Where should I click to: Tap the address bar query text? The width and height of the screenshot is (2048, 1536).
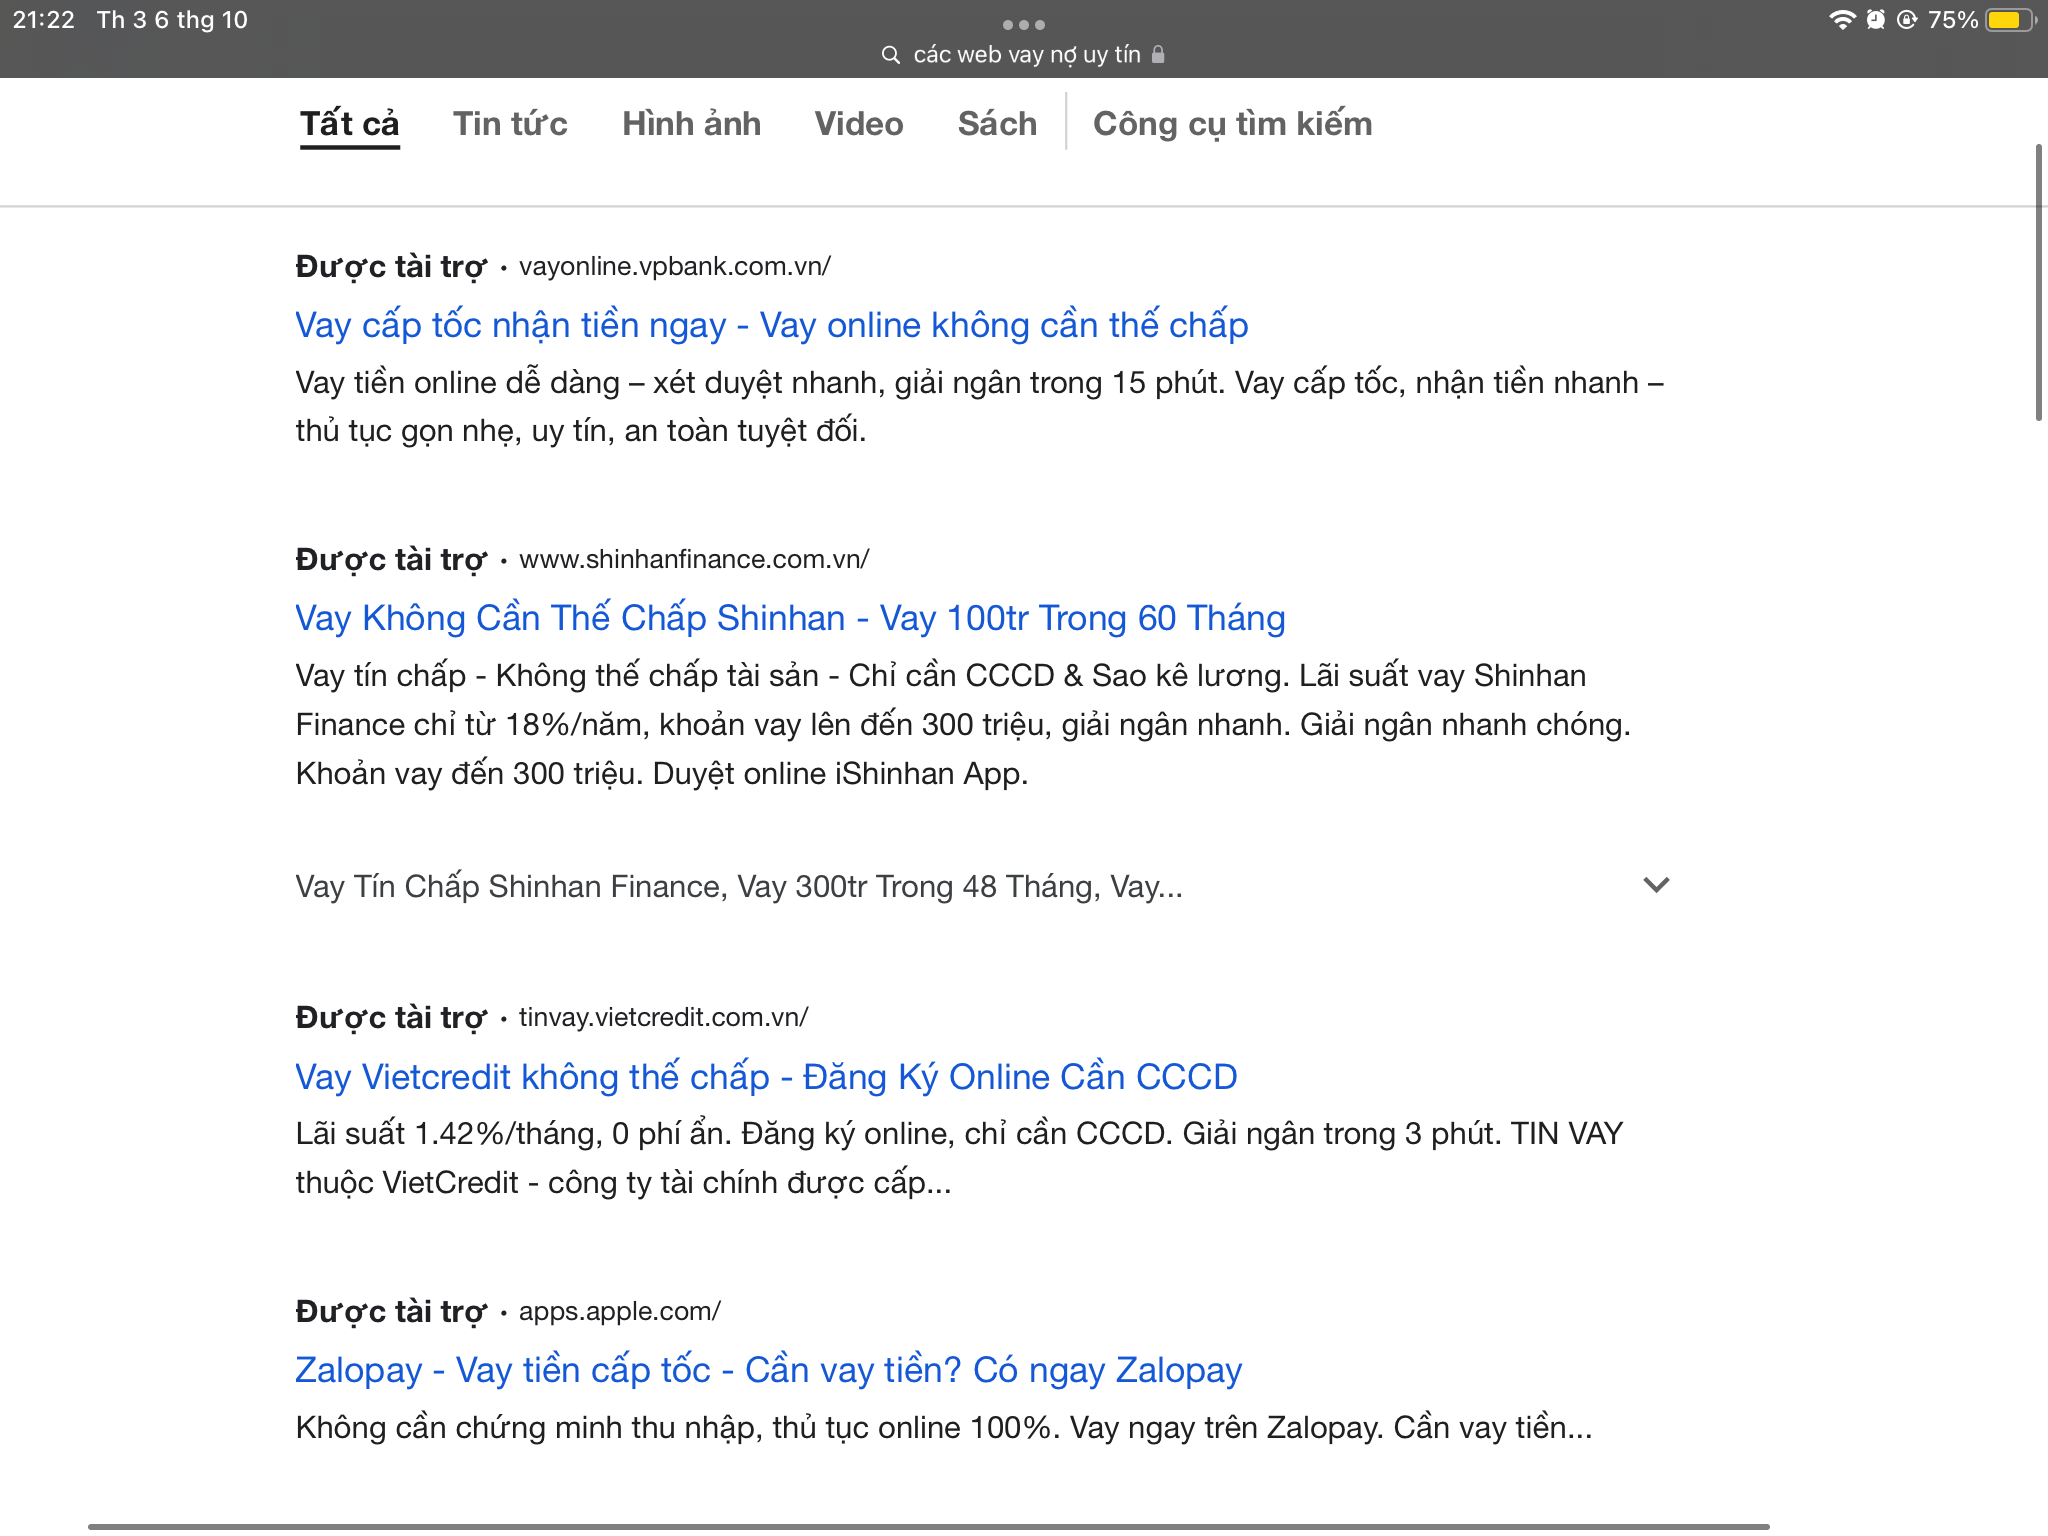(1027, 55)
